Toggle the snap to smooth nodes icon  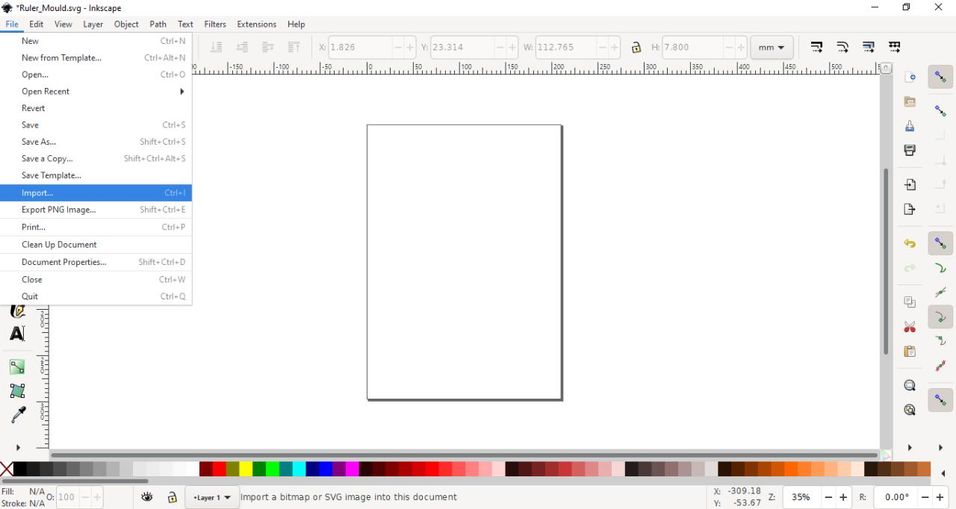point(941,341)
